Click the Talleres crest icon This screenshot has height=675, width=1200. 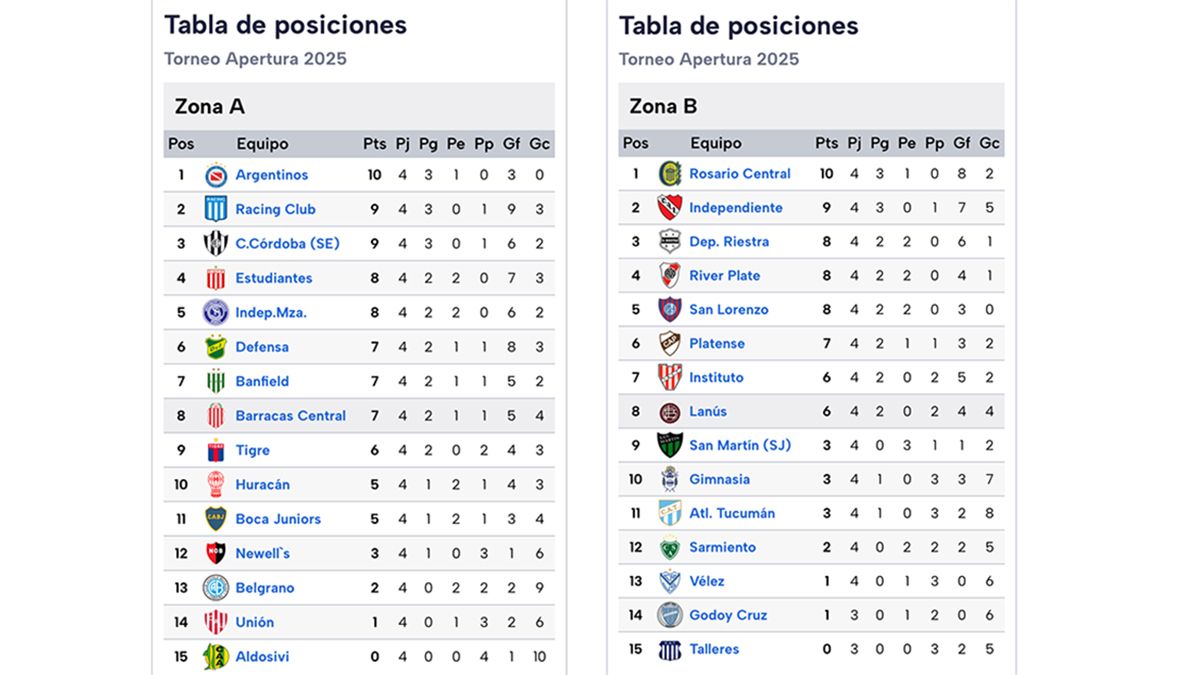pos(670,649)
